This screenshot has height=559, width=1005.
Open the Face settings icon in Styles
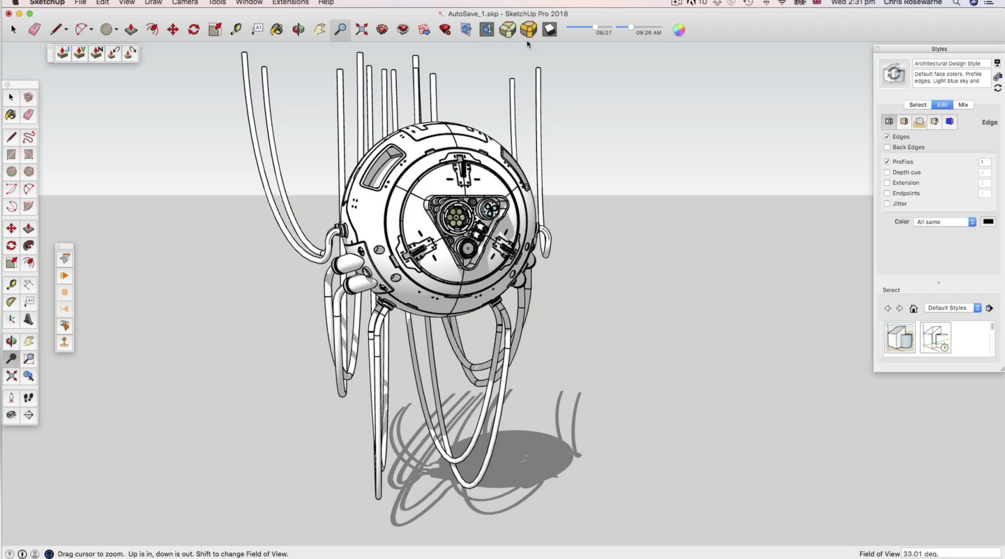[904, 121]
